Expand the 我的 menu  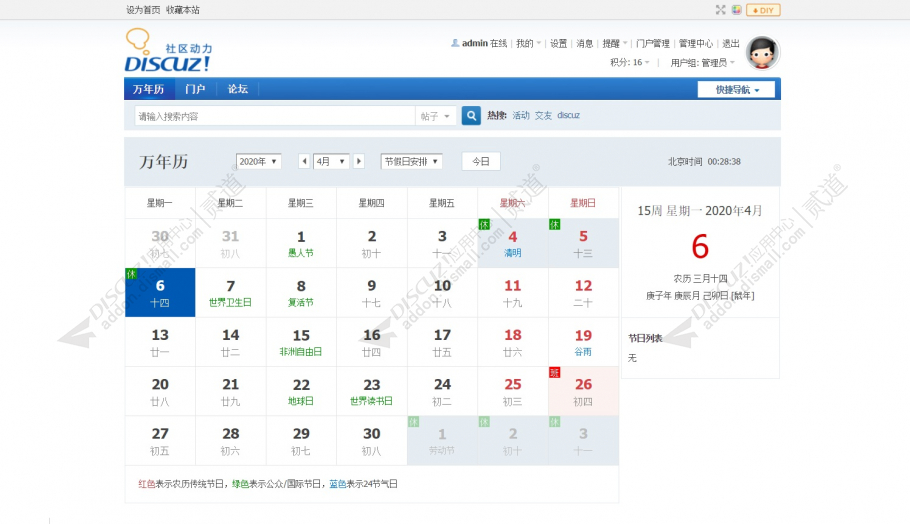coord(528,44)
